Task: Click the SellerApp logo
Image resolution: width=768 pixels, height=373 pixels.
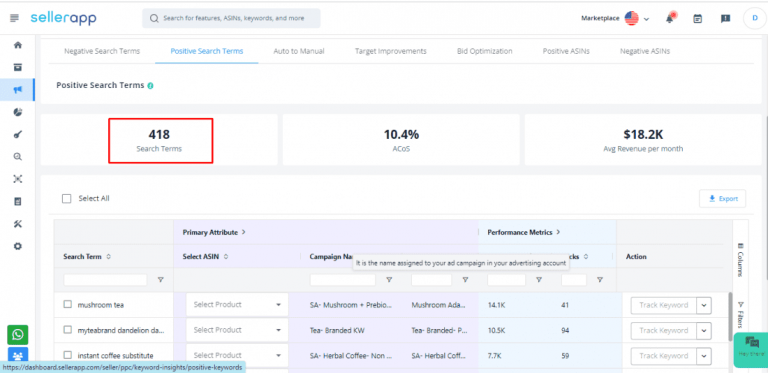Action: [x=63, y=18]
